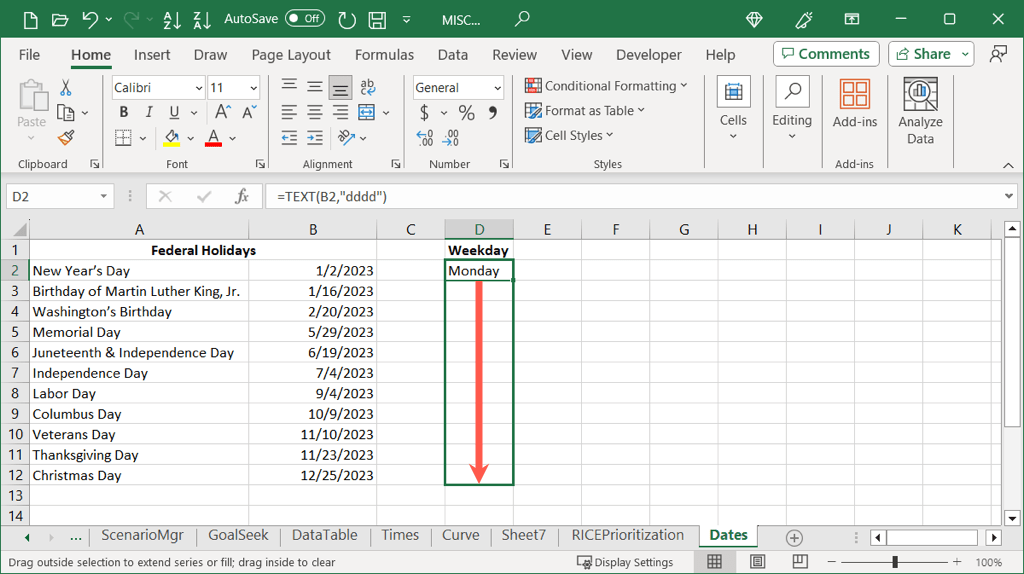The image size is (1024, 574).
Task: Open the Add-ins button
Action: (854, 105)
